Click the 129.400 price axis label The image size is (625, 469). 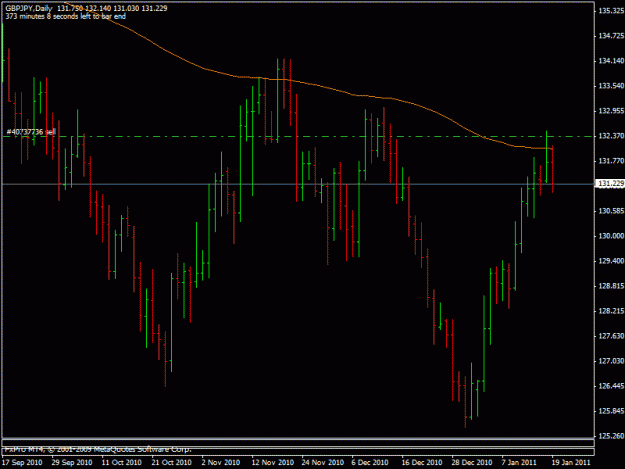[x=611, y=261]
